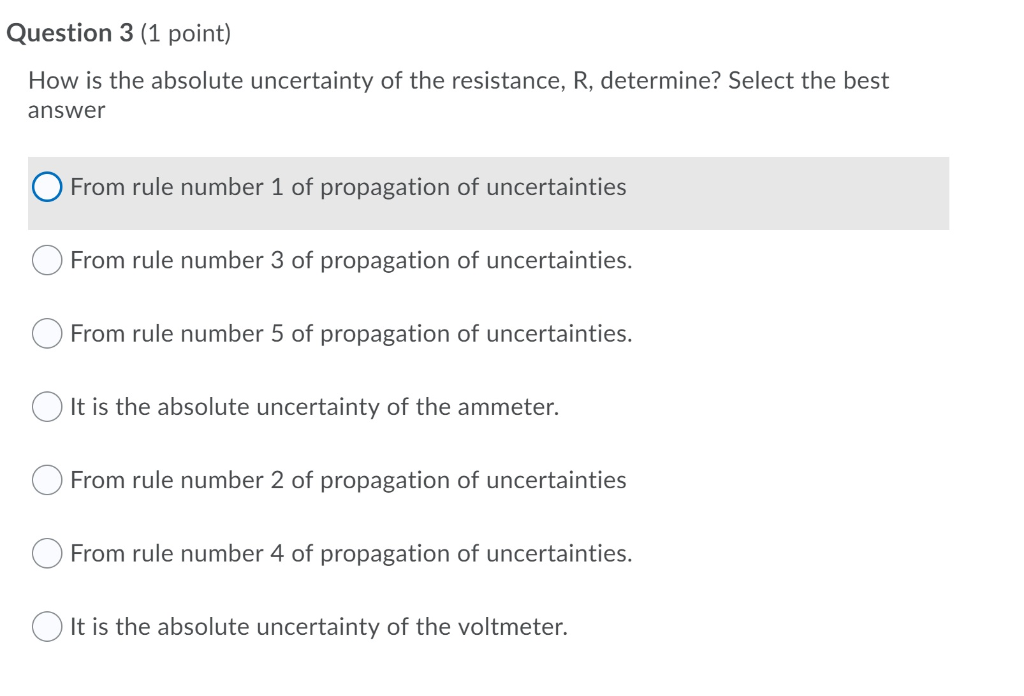Viewport: 1024px width, 696px height.
Task: Click the radio circle beside rule number 5
Action: pyautogui.click(x=46, y=333)
